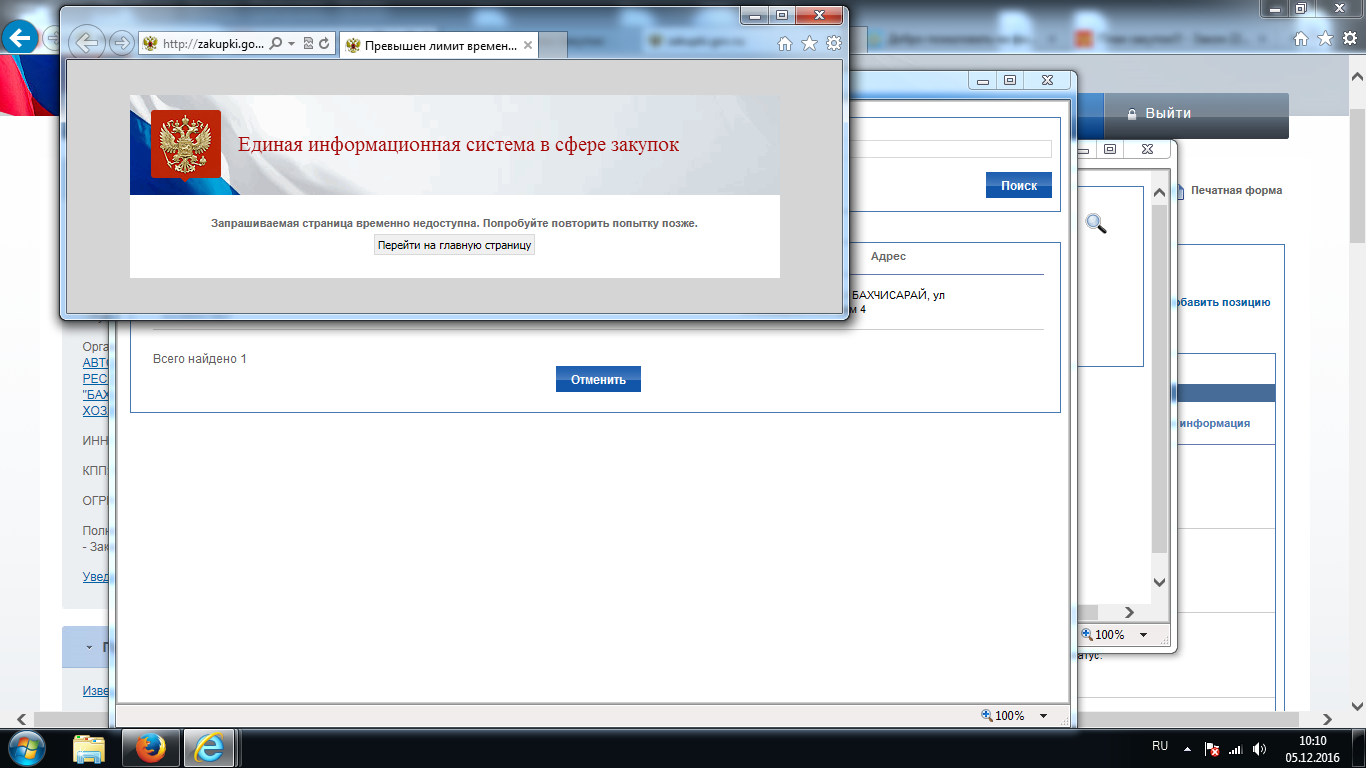Open the zoom level dropdown in the search dialog
The height and width of the screenshot is (768, 1366).
[1043, 716]
